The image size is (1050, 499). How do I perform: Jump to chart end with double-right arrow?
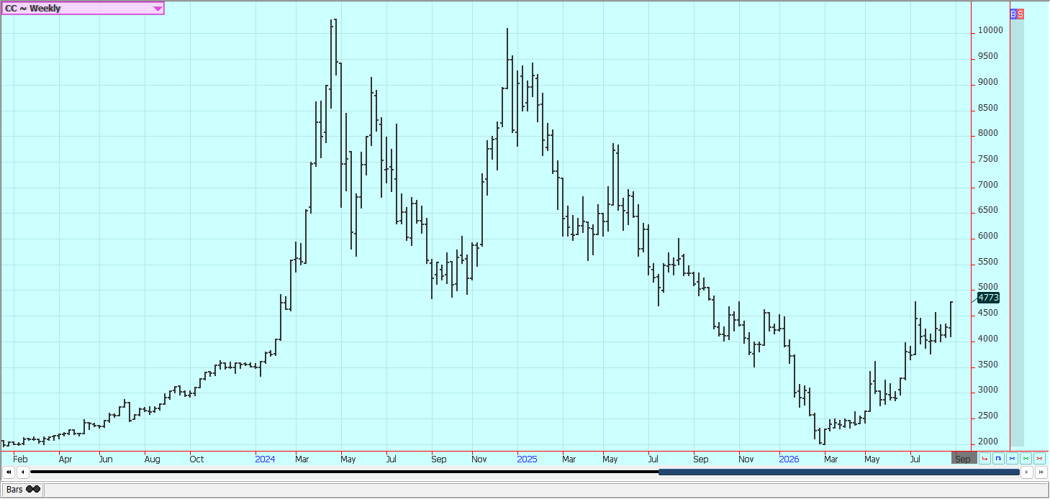point(1041,472)
